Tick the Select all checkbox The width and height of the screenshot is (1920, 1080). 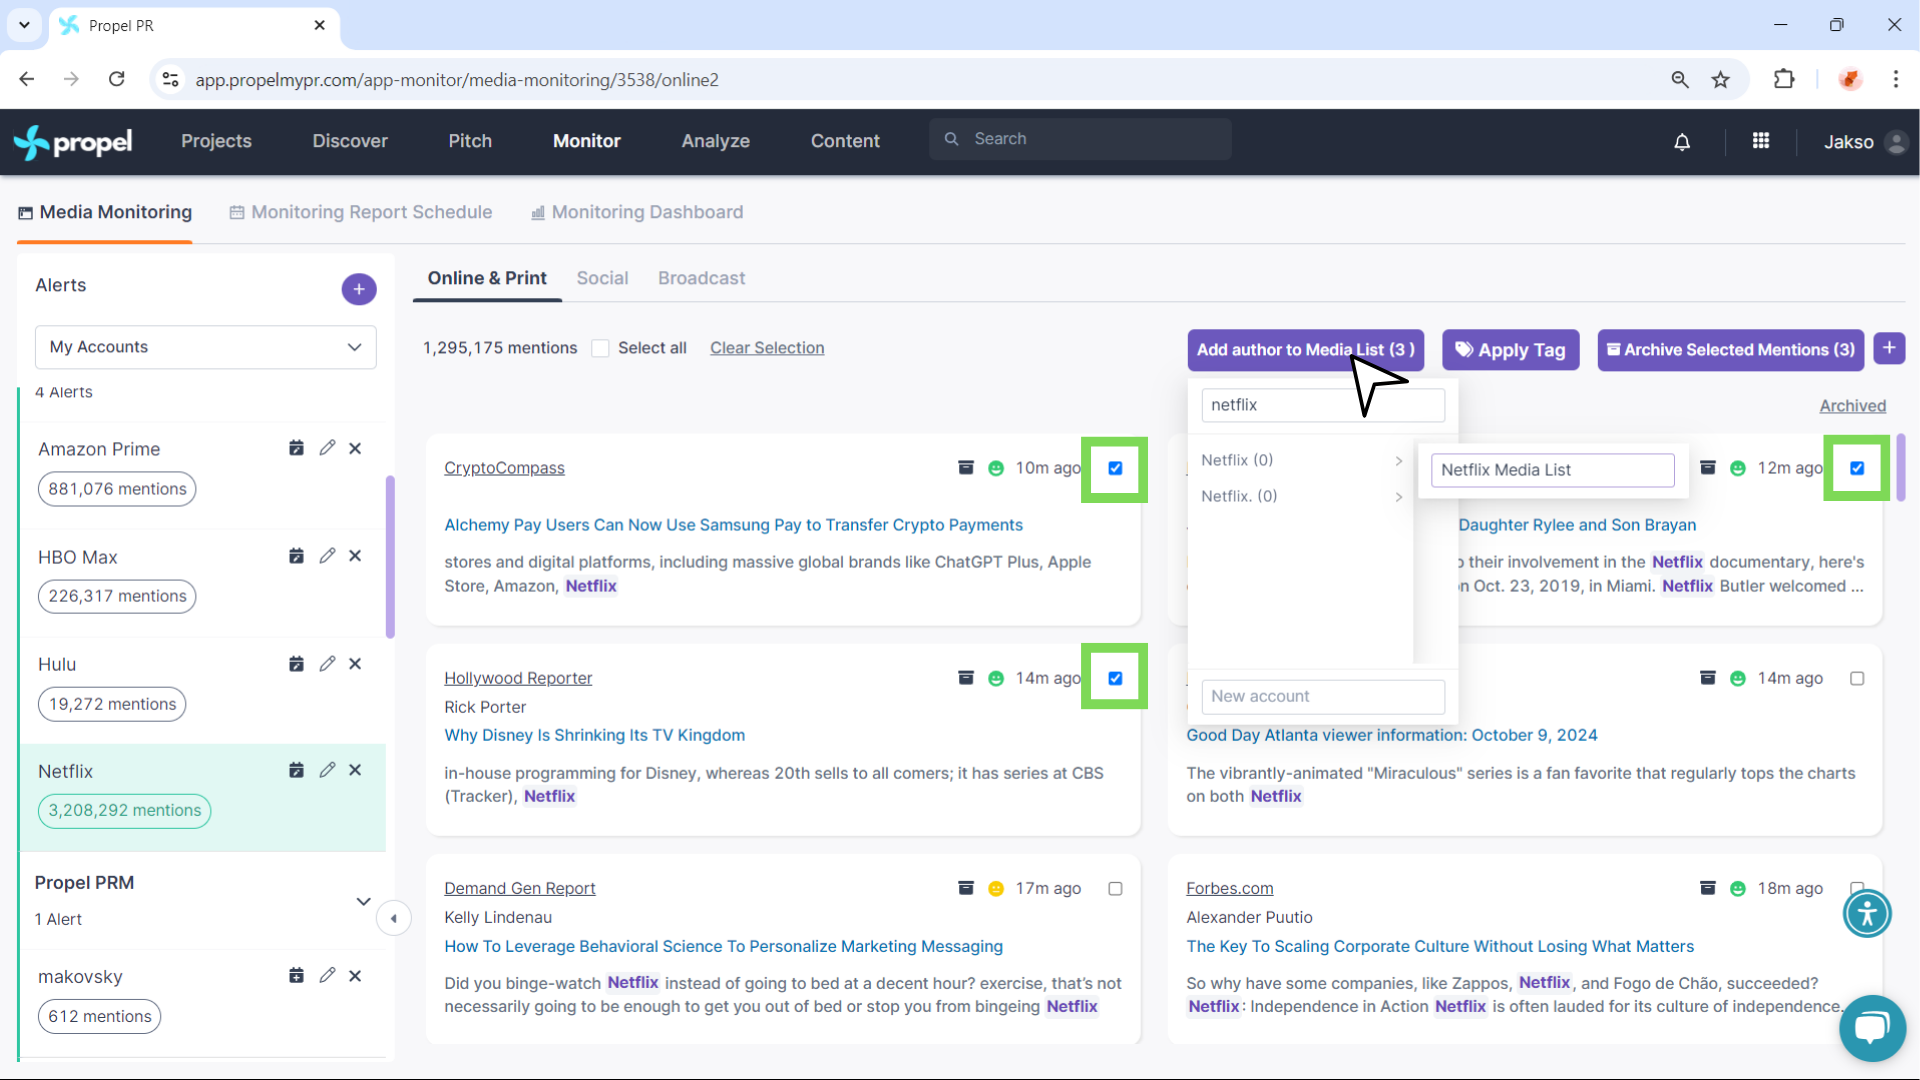click(600, 348)
